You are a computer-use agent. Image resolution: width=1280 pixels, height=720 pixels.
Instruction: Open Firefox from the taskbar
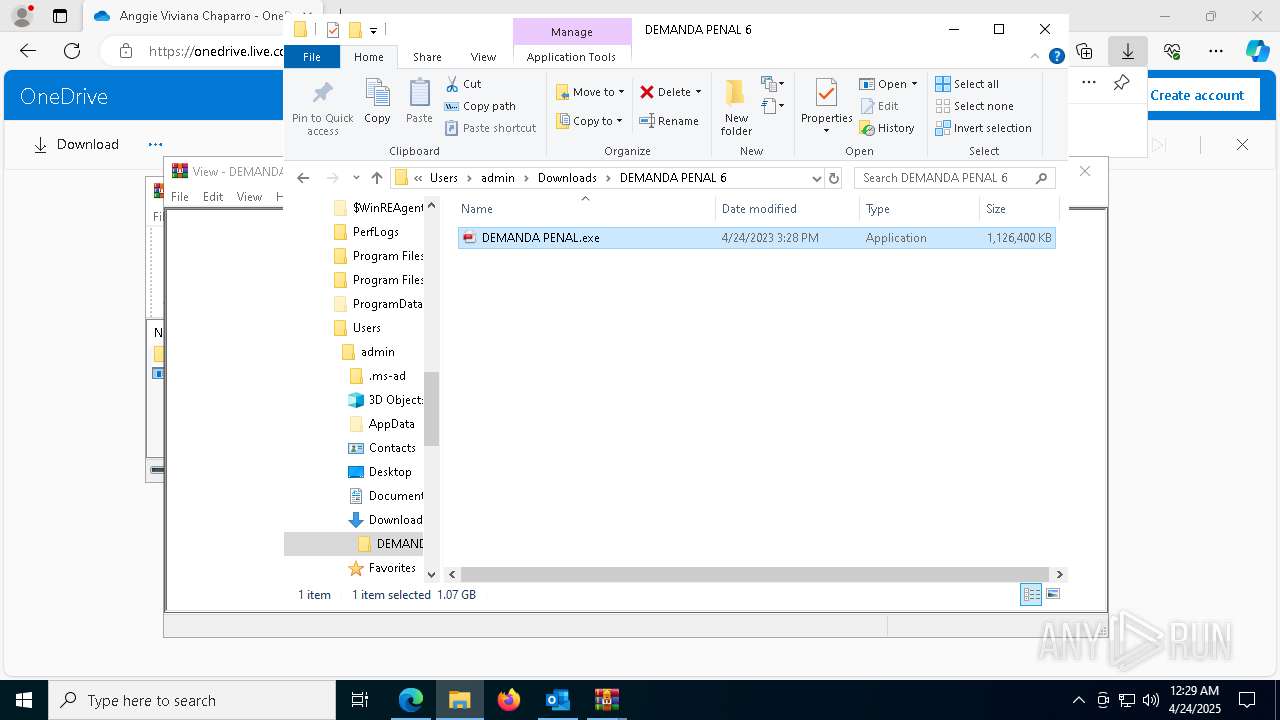pos(509,700)
